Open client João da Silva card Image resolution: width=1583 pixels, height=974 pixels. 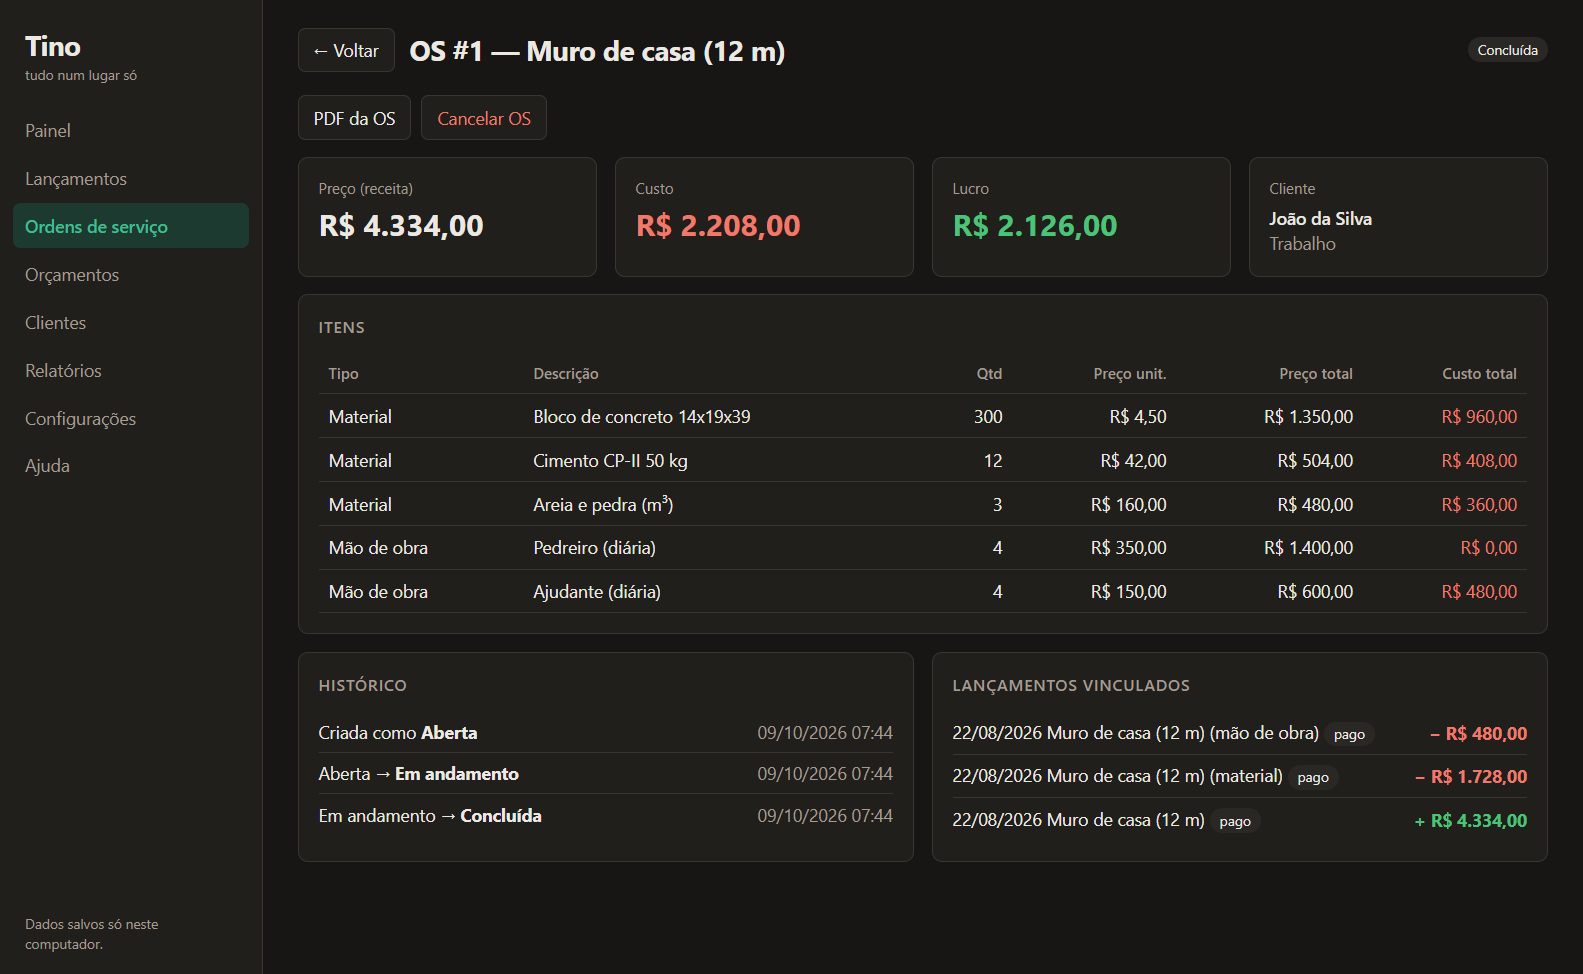[x=1398, y=217]
